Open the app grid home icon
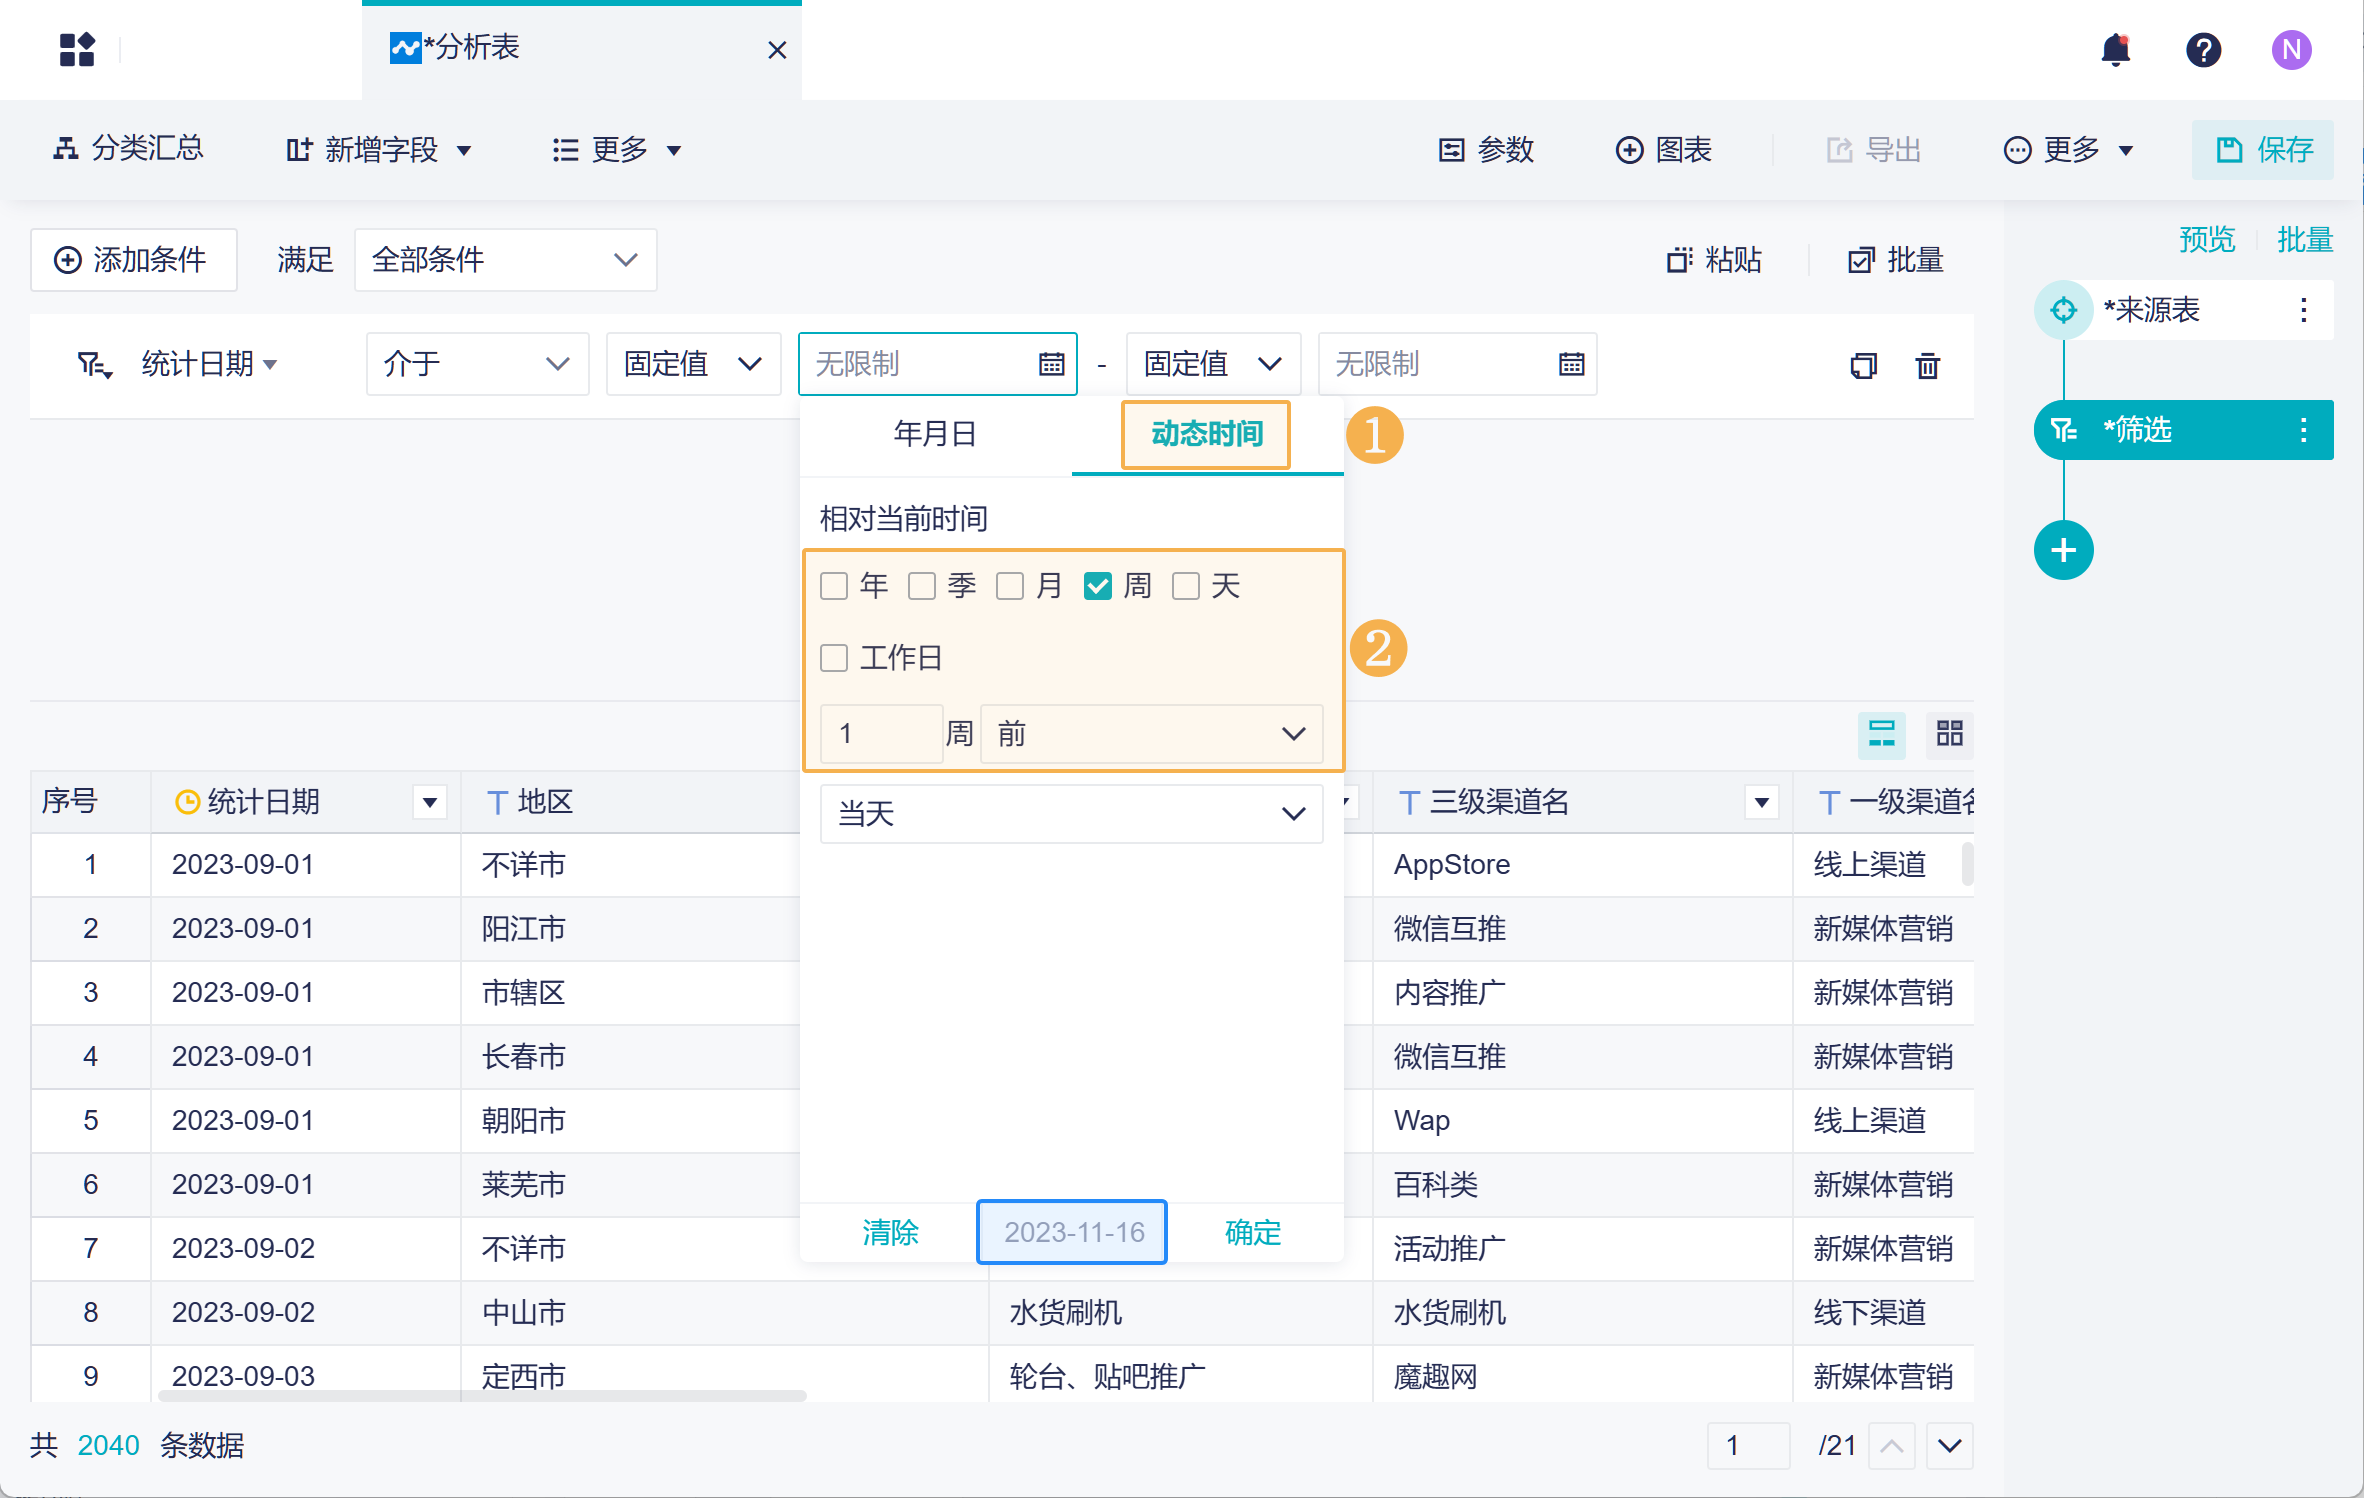 (x=77, y=49)
